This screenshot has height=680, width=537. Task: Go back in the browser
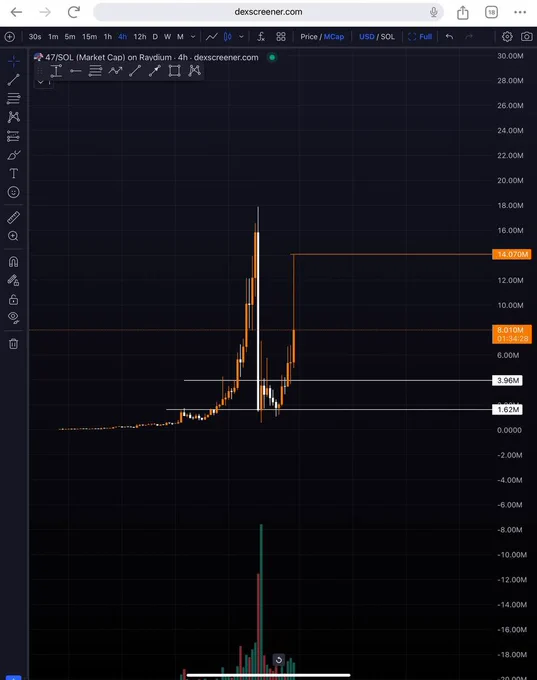click(16, 12)
